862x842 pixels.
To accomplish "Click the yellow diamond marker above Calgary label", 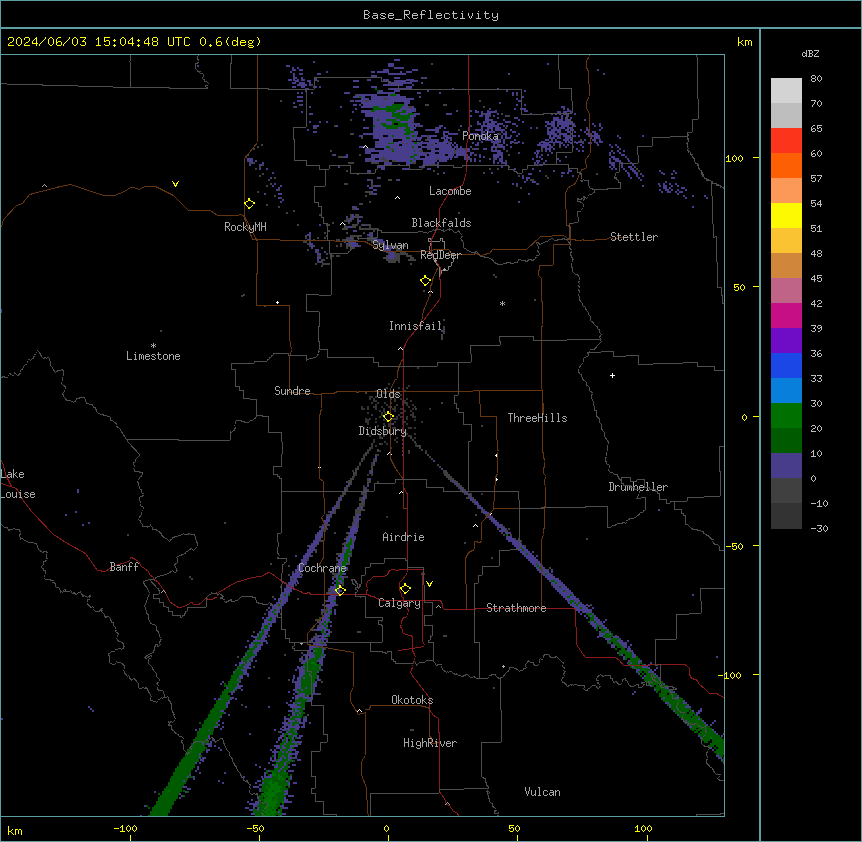I will [x=405, y=589].
